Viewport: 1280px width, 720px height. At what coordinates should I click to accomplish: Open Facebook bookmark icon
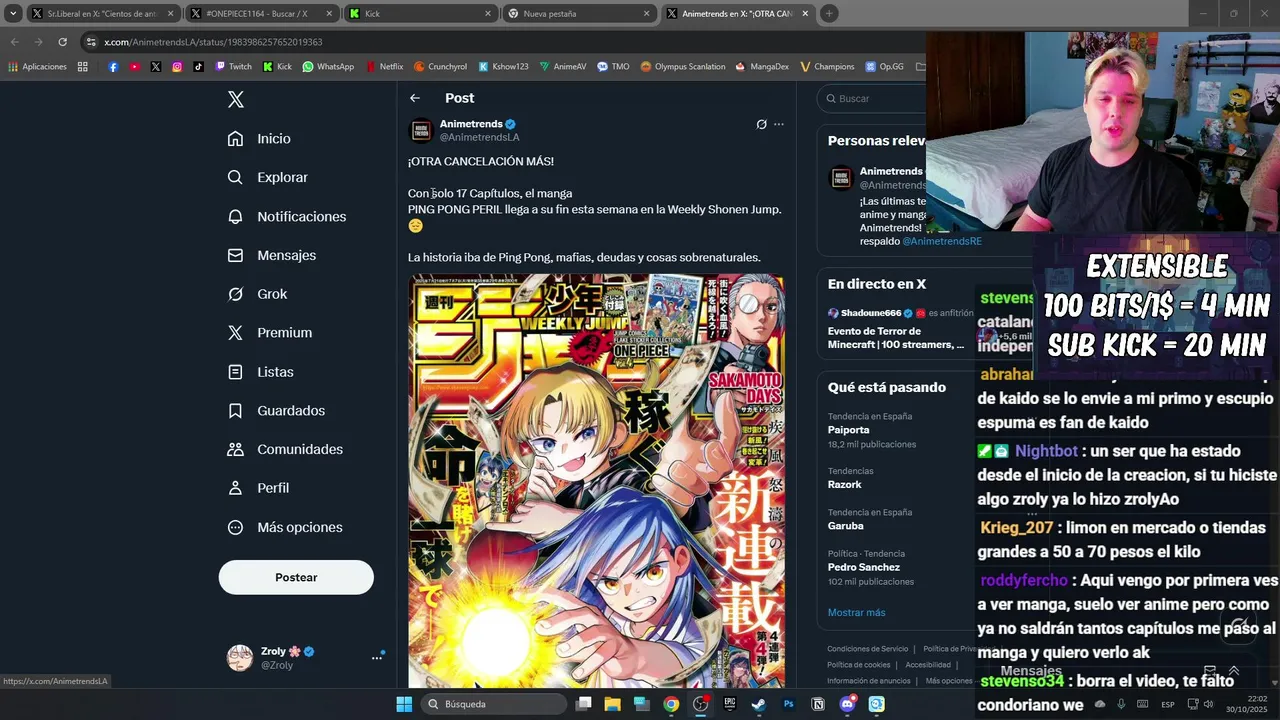(x=113, y=67)
